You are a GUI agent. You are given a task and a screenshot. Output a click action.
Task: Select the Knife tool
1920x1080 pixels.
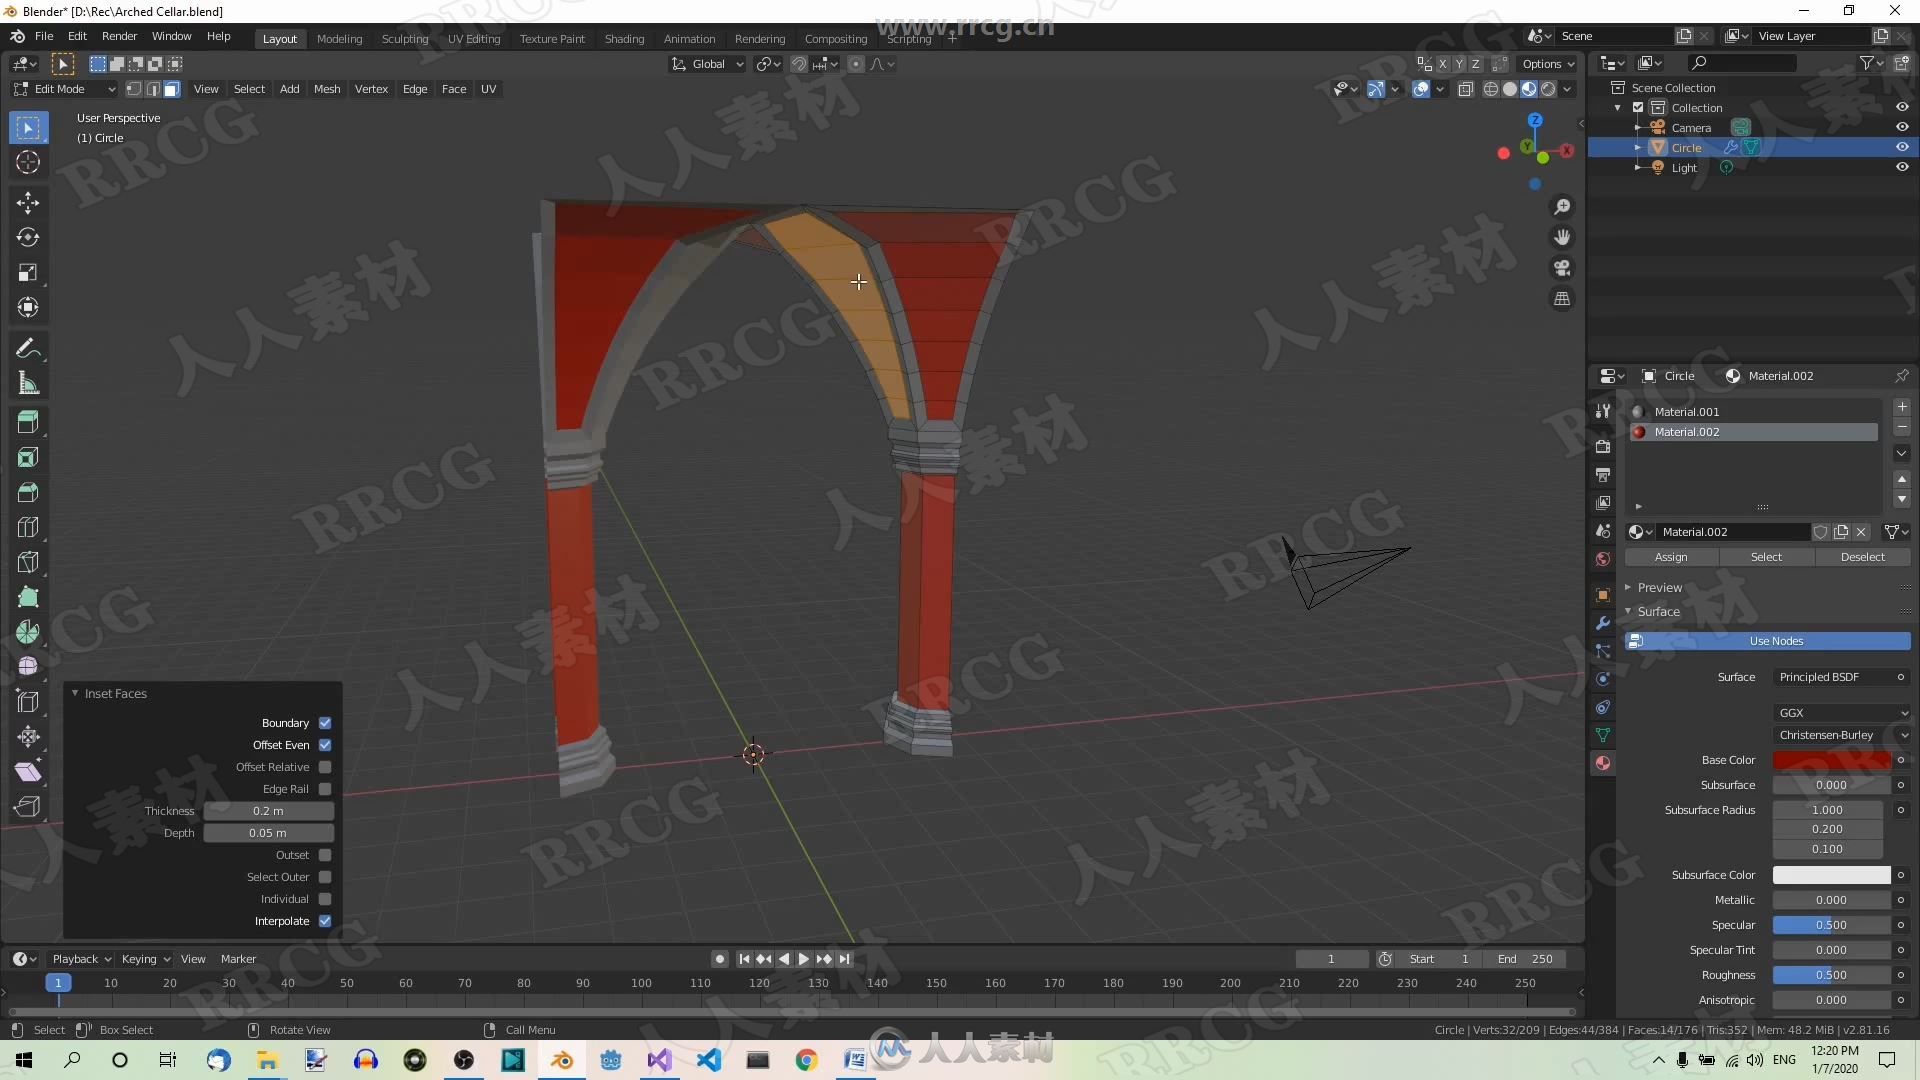pyautogui.click(x=28, y=563)
